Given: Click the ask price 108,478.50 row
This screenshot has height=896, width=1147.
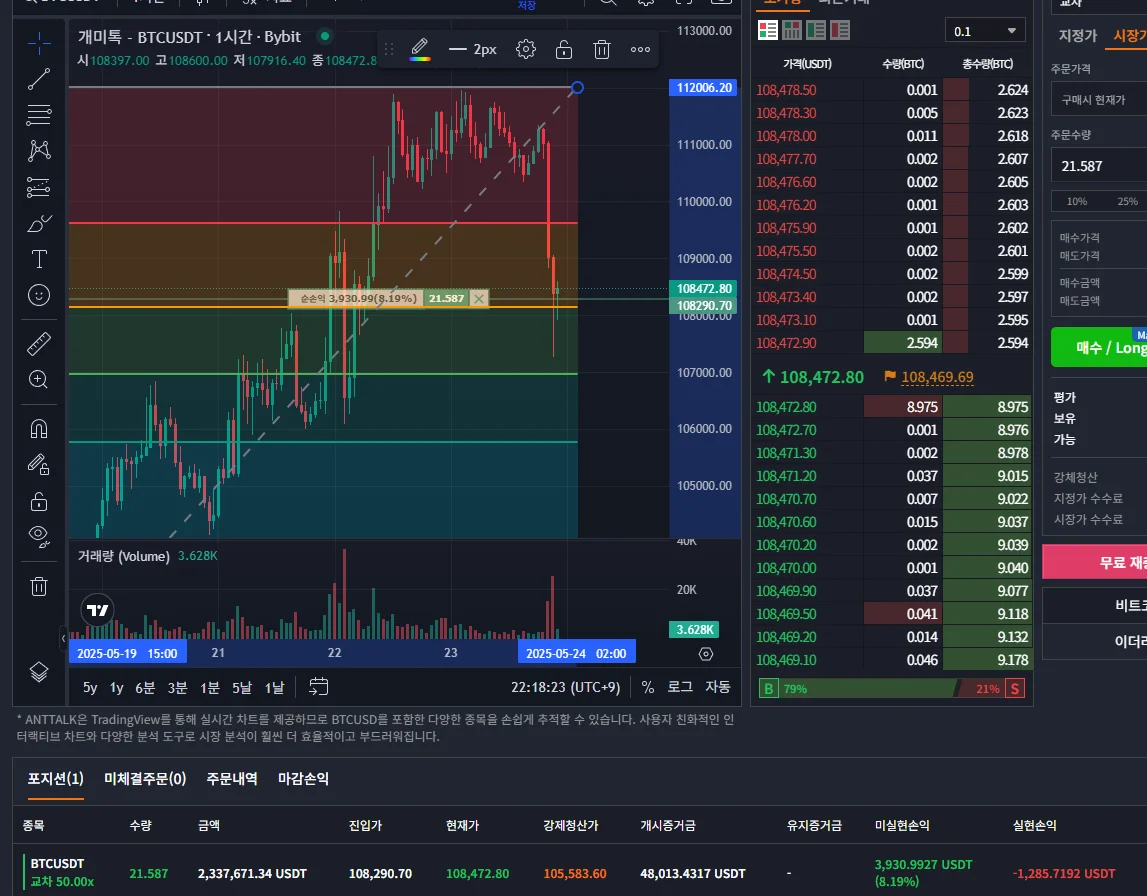Looking at the screenshot, I should click(892, 90).
